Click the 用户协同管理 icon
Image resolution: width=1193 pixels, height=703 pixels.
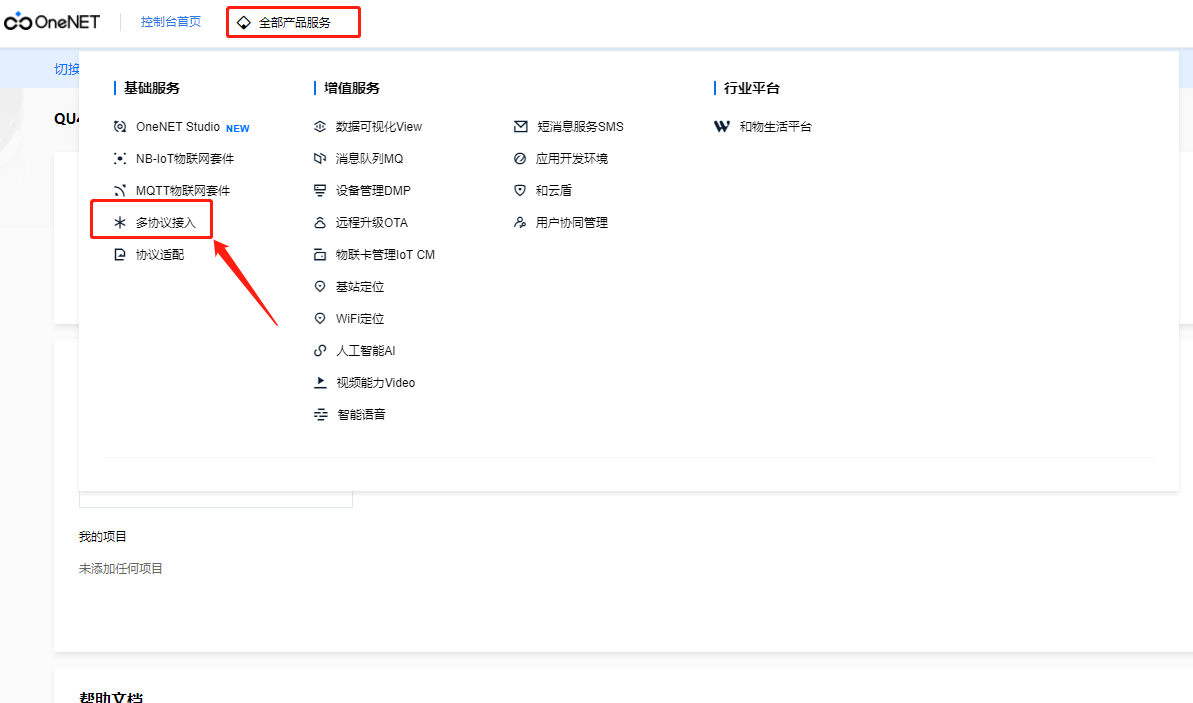tap(520, 223)
